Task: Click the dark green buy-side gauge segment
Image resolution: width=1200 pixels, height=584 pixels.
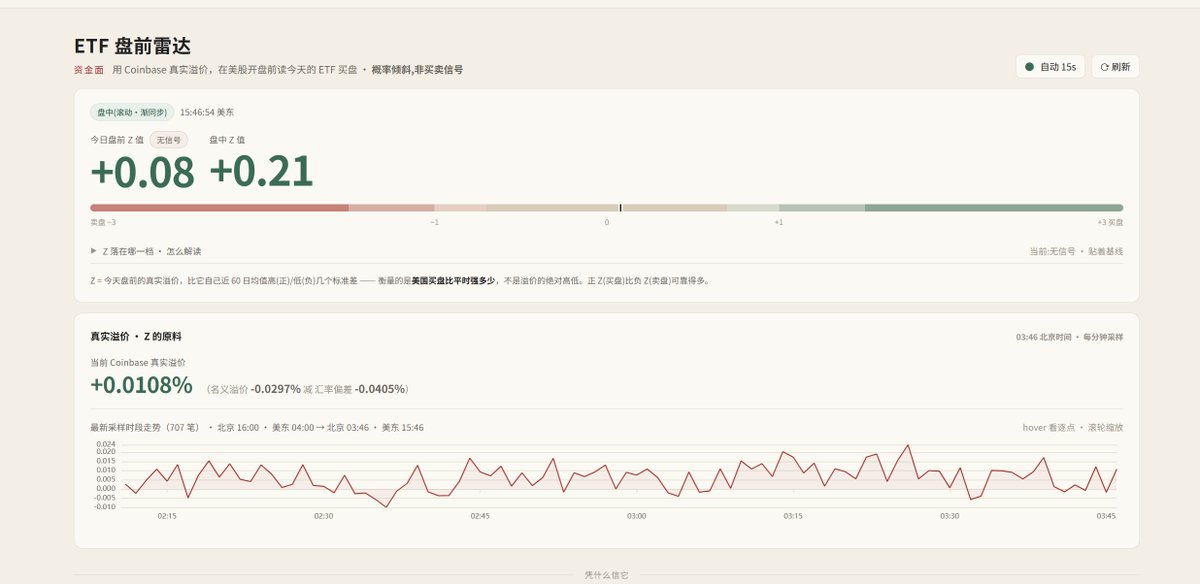Action: [x=994, y=208]
